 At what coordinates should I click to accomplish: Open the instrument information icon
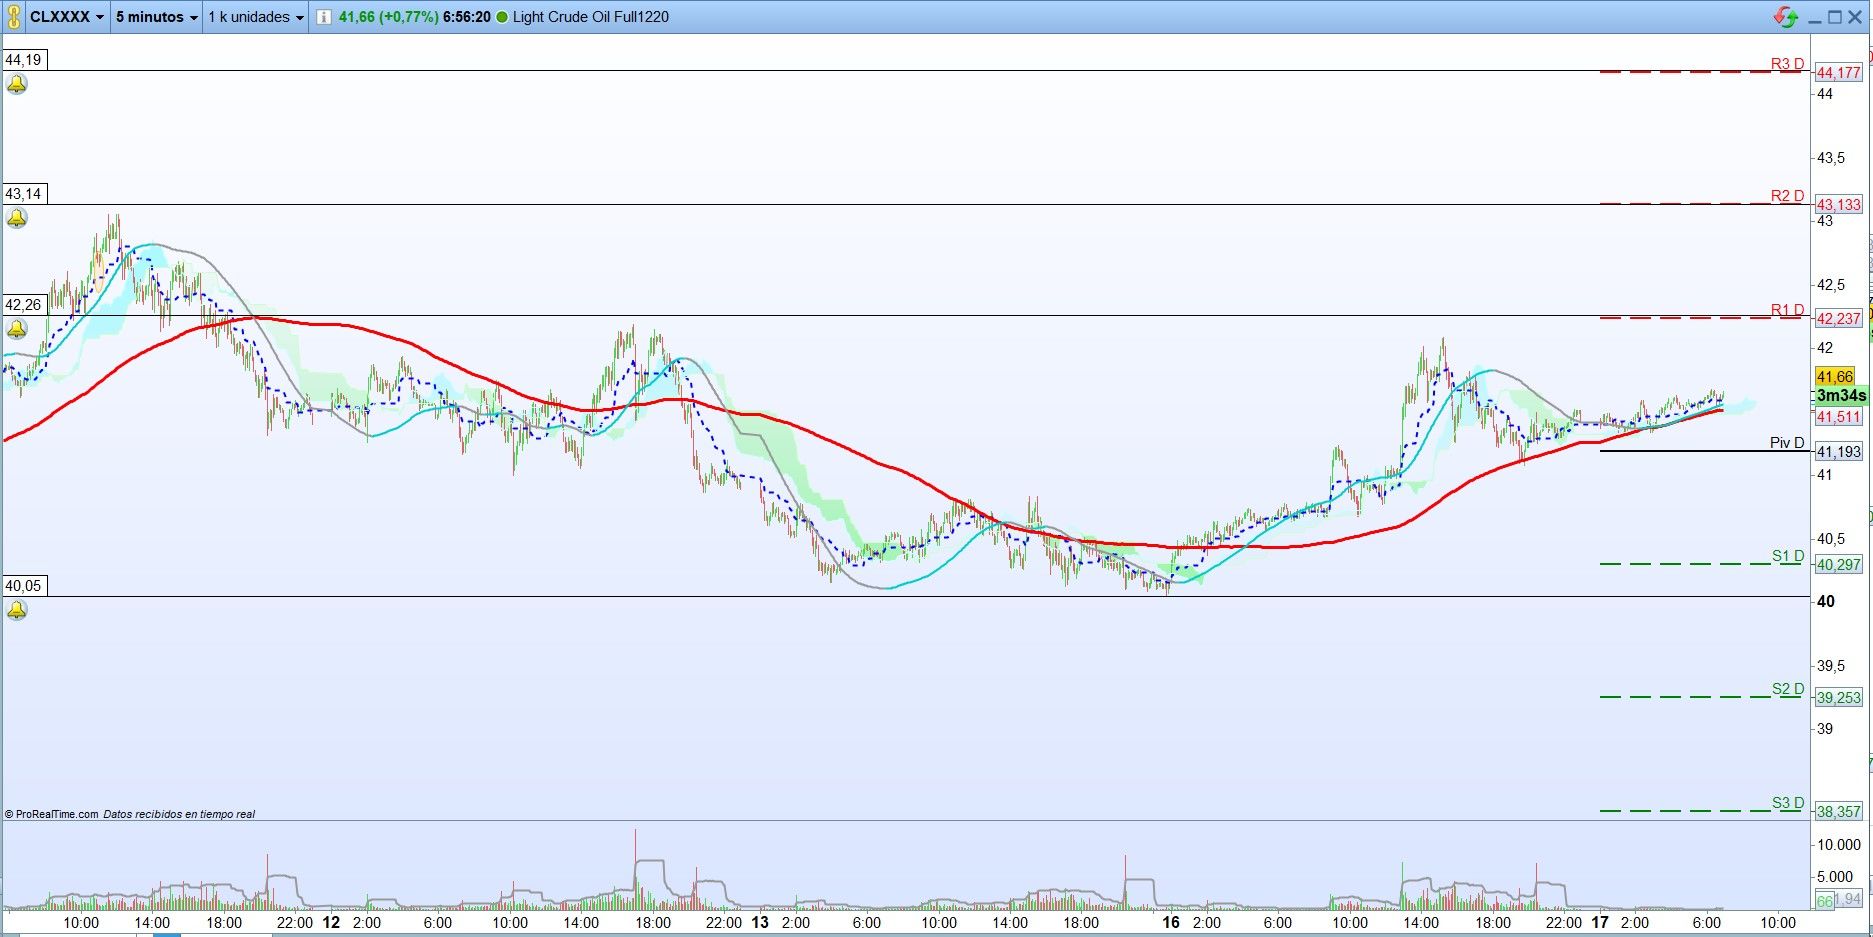[323, 17]
